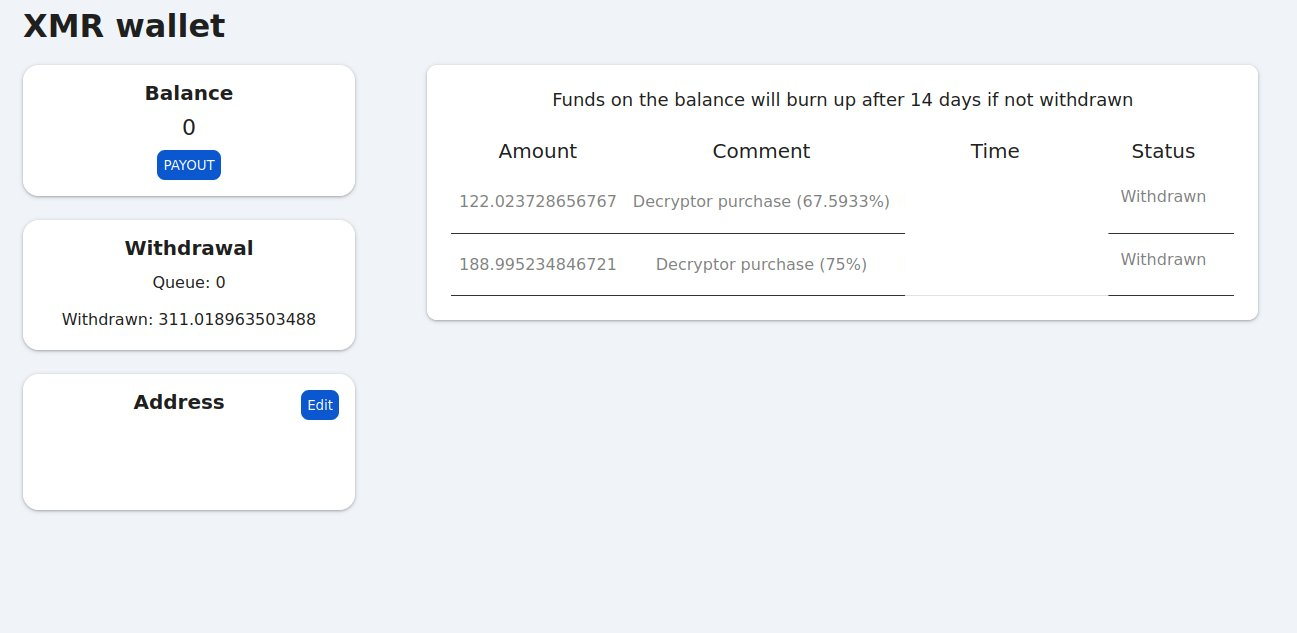Click the PAYOUT button
This screenshot has width=1297, height=633.
tap(189, 165)
